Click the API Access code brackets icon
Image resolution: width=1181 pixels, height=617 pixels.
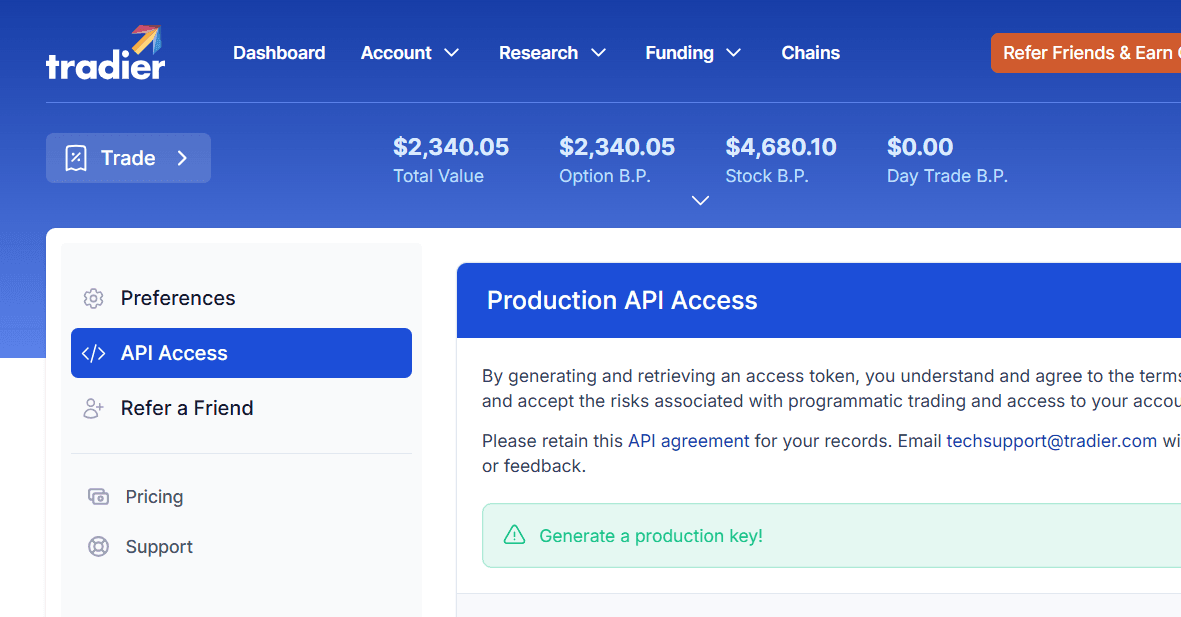(x=93, y=353)
